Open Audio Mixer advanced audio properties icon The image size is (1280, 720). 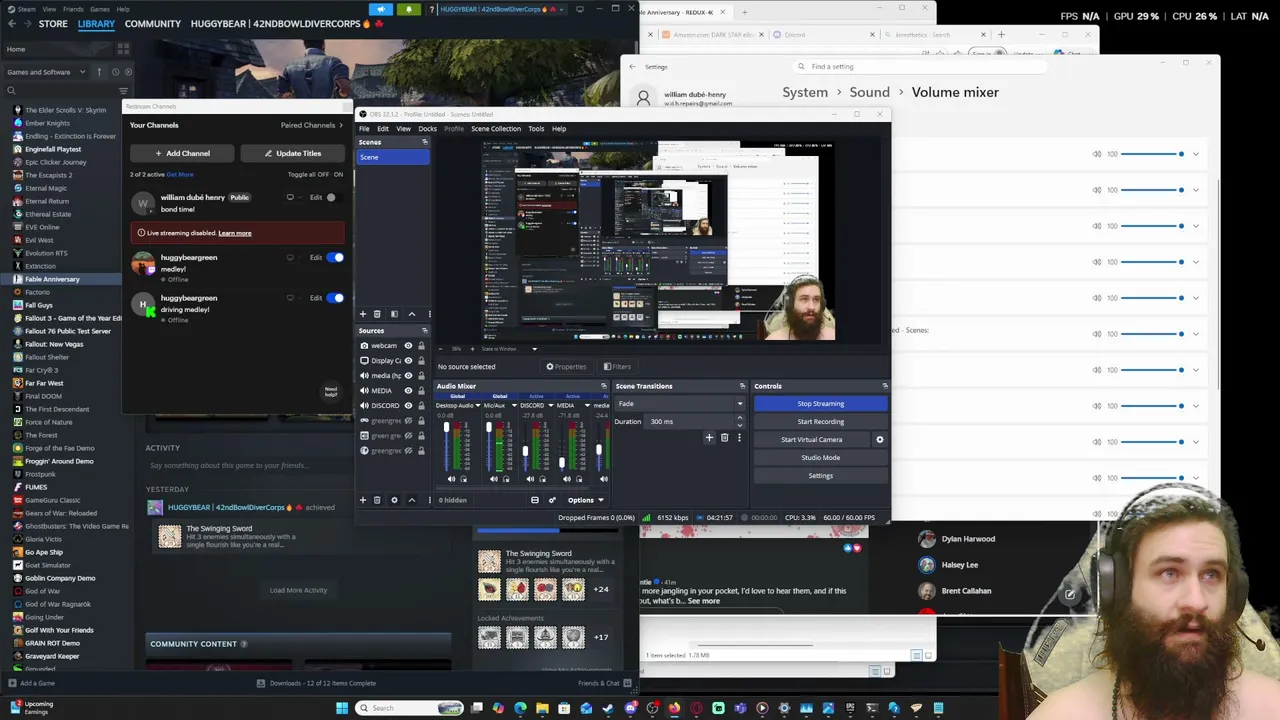pos(551,500)
